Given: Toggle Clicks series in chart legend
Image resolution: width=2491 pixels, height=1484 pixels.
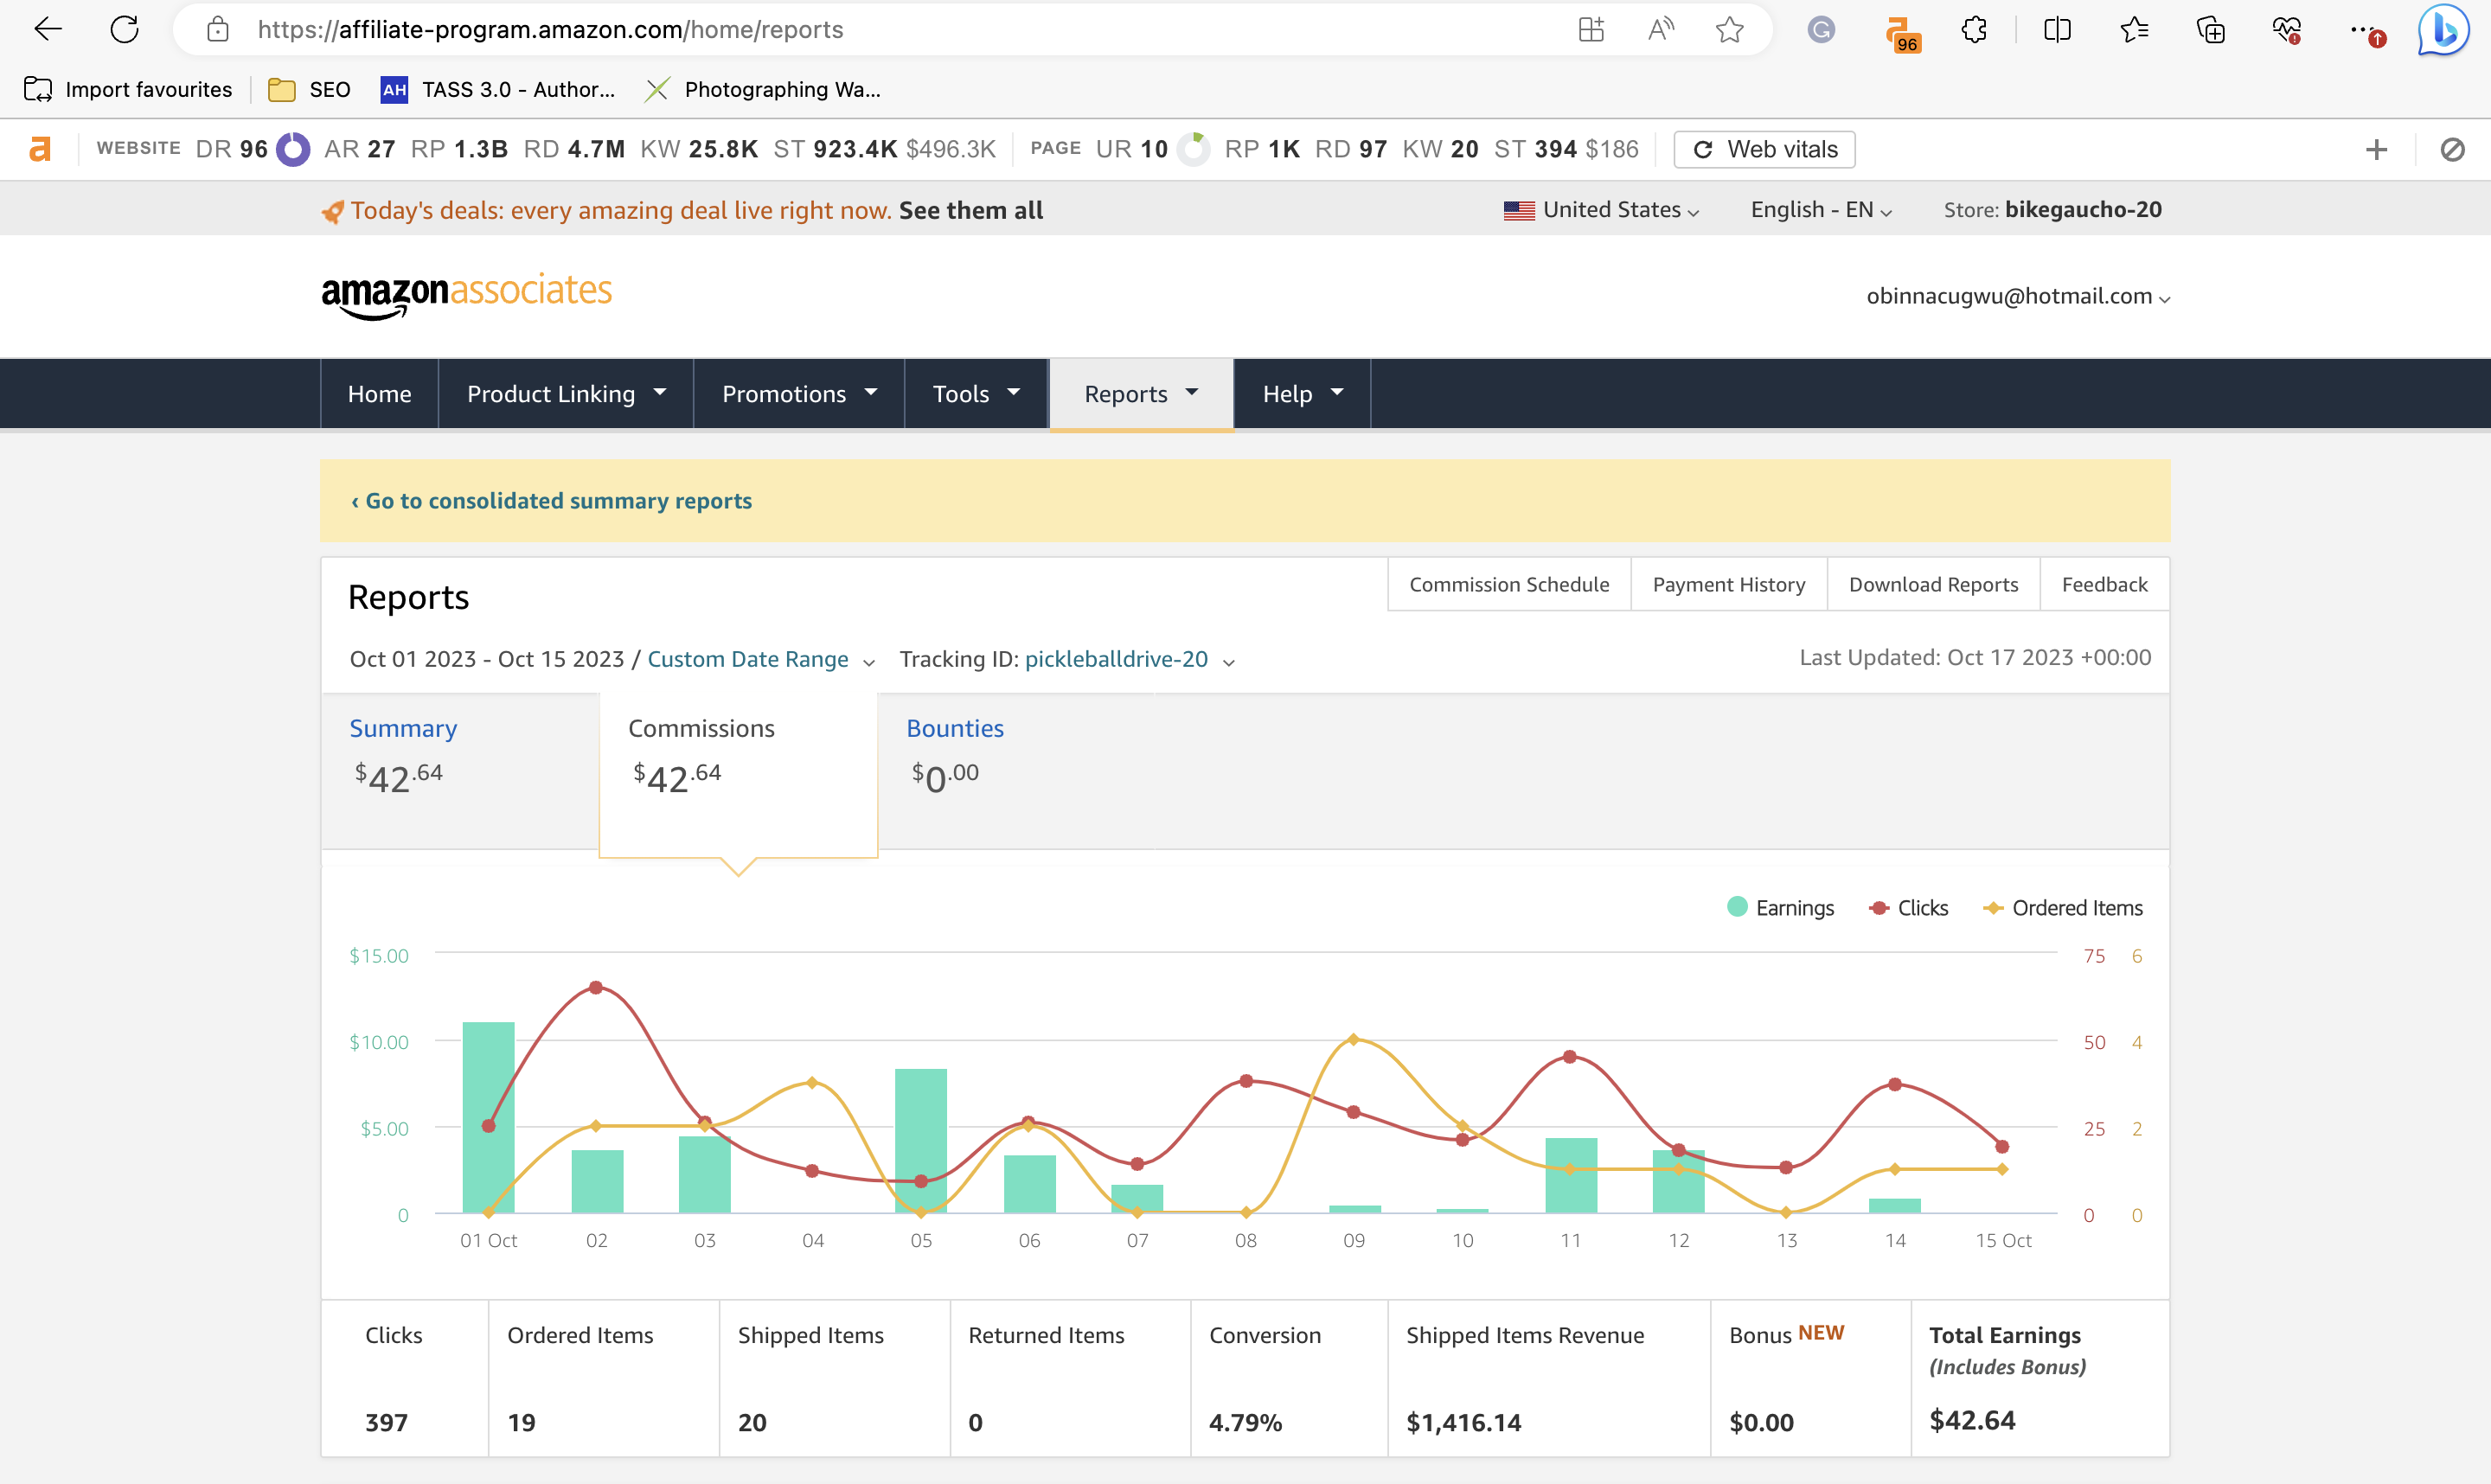Looking at the screenshot, I should [1909, 908].
